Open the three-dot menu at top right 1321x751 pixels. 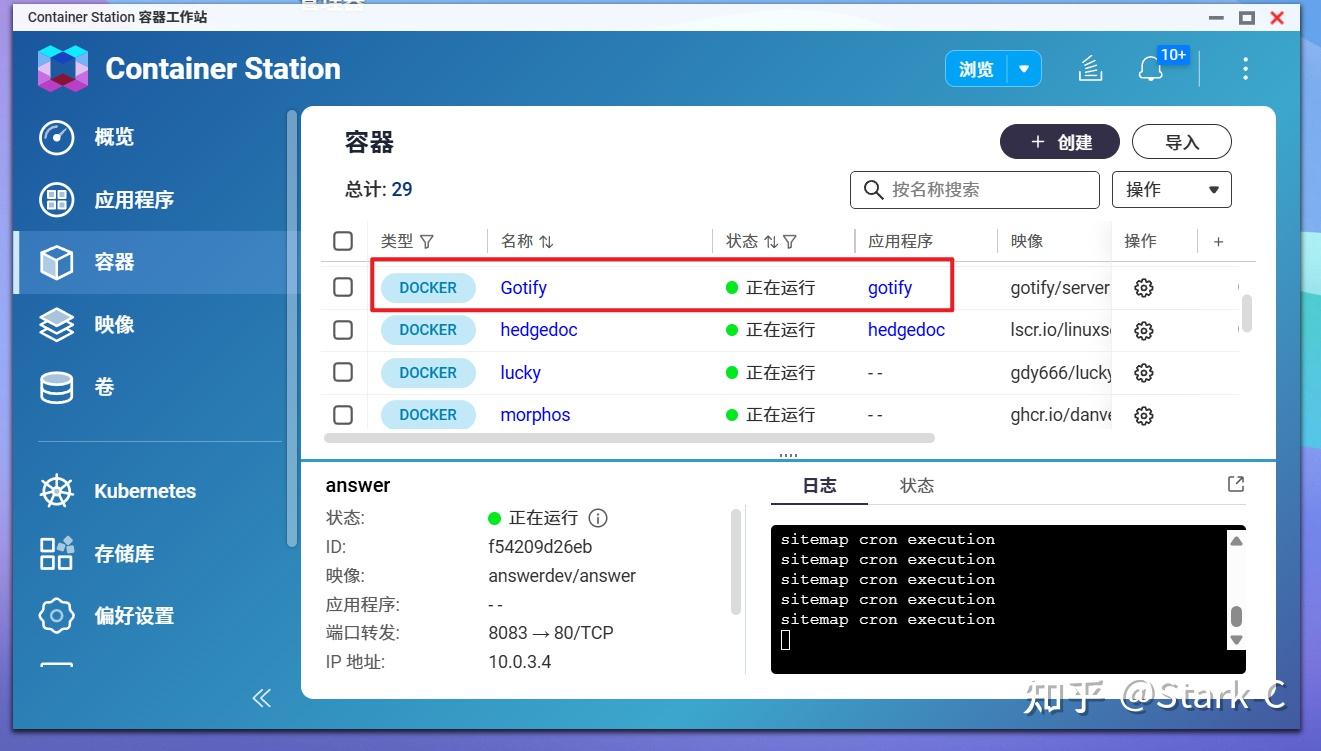(x=1245, y=68)
